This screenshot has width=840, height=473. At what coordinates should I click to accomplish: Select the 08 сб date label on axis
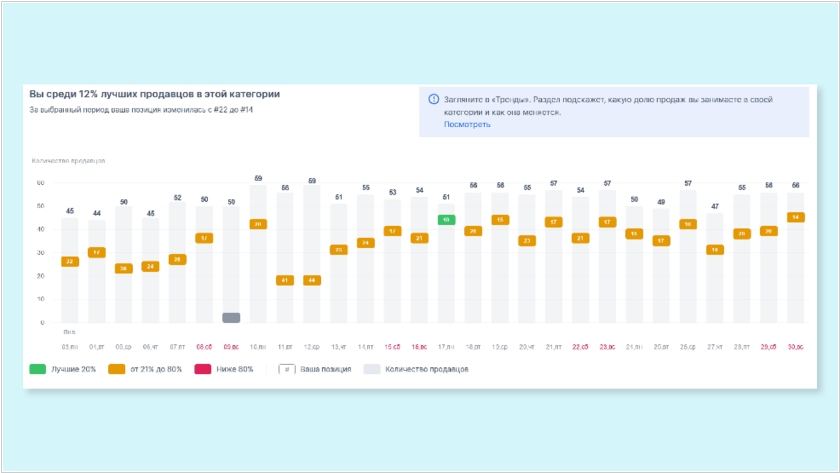(204, 347)
